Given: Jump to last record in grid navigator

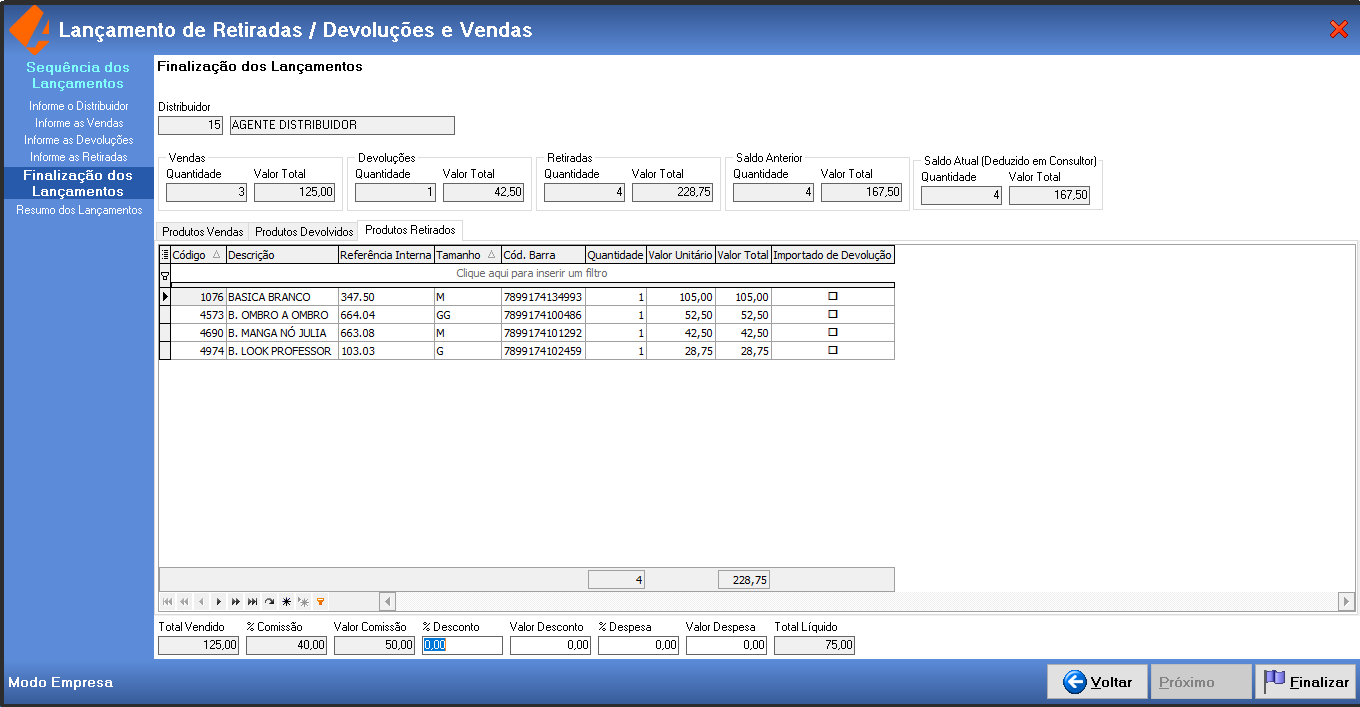Looking at the screenshot, I should (252, 601).
